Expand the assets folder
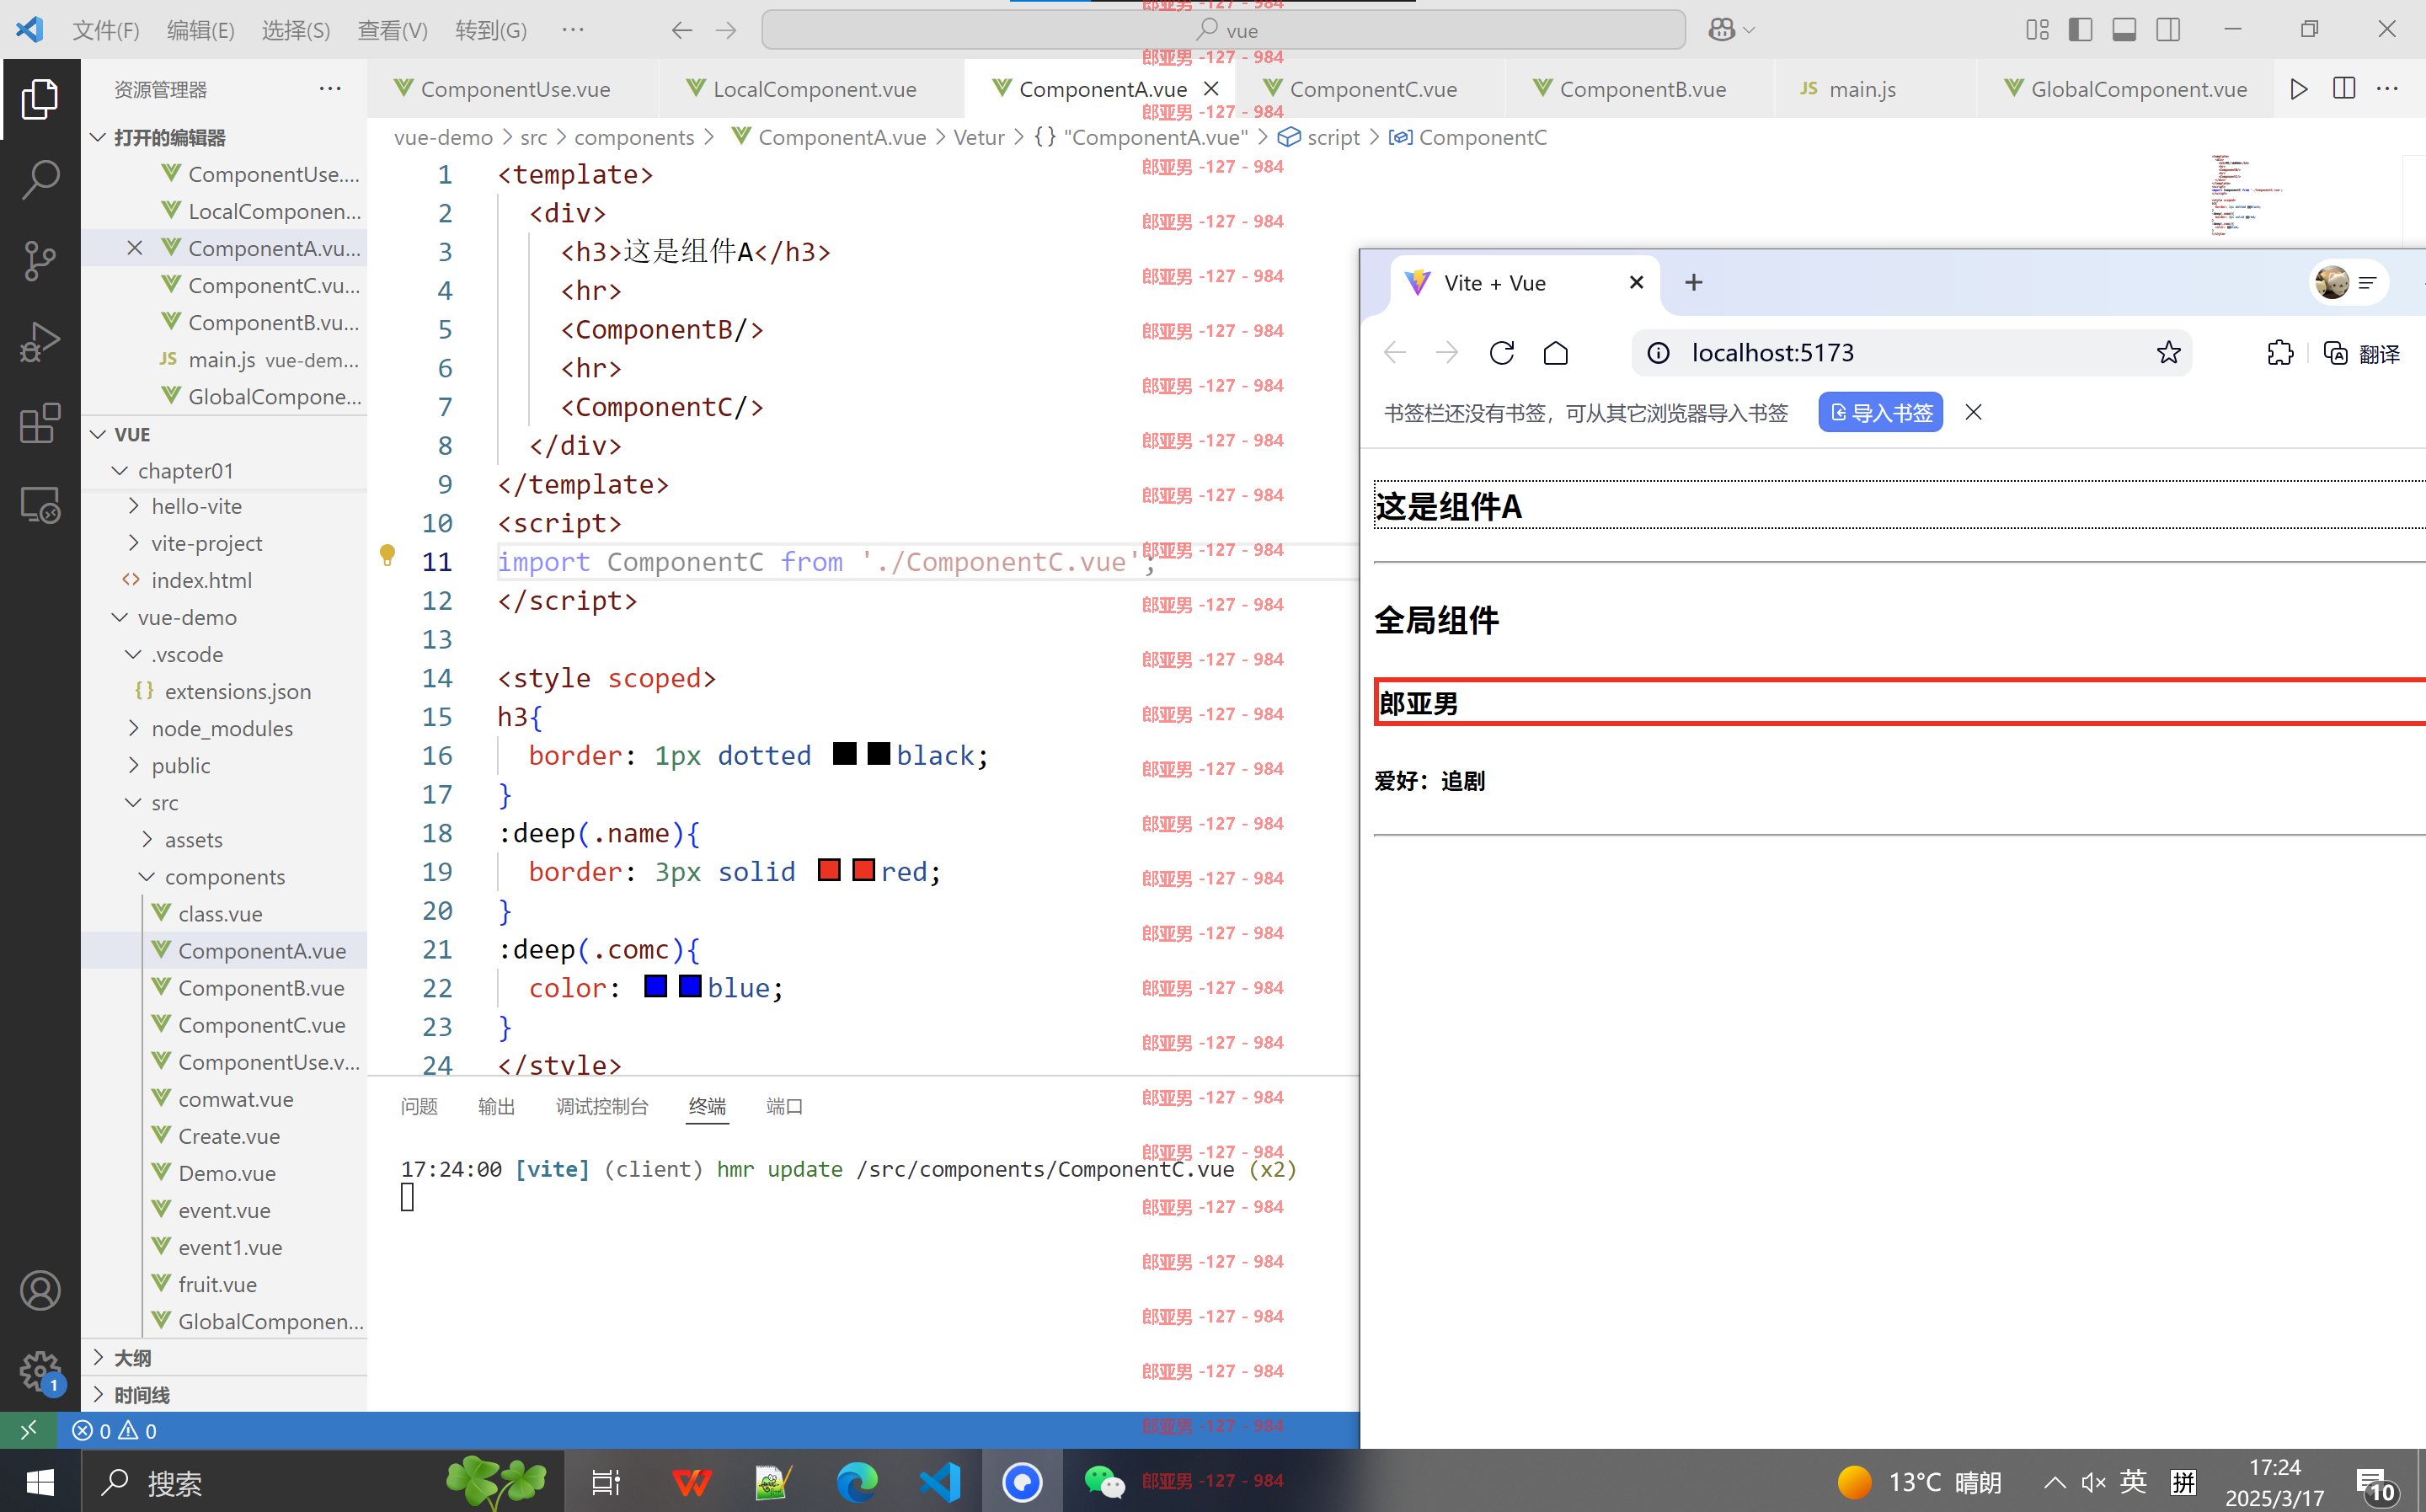 click(147, 840)
